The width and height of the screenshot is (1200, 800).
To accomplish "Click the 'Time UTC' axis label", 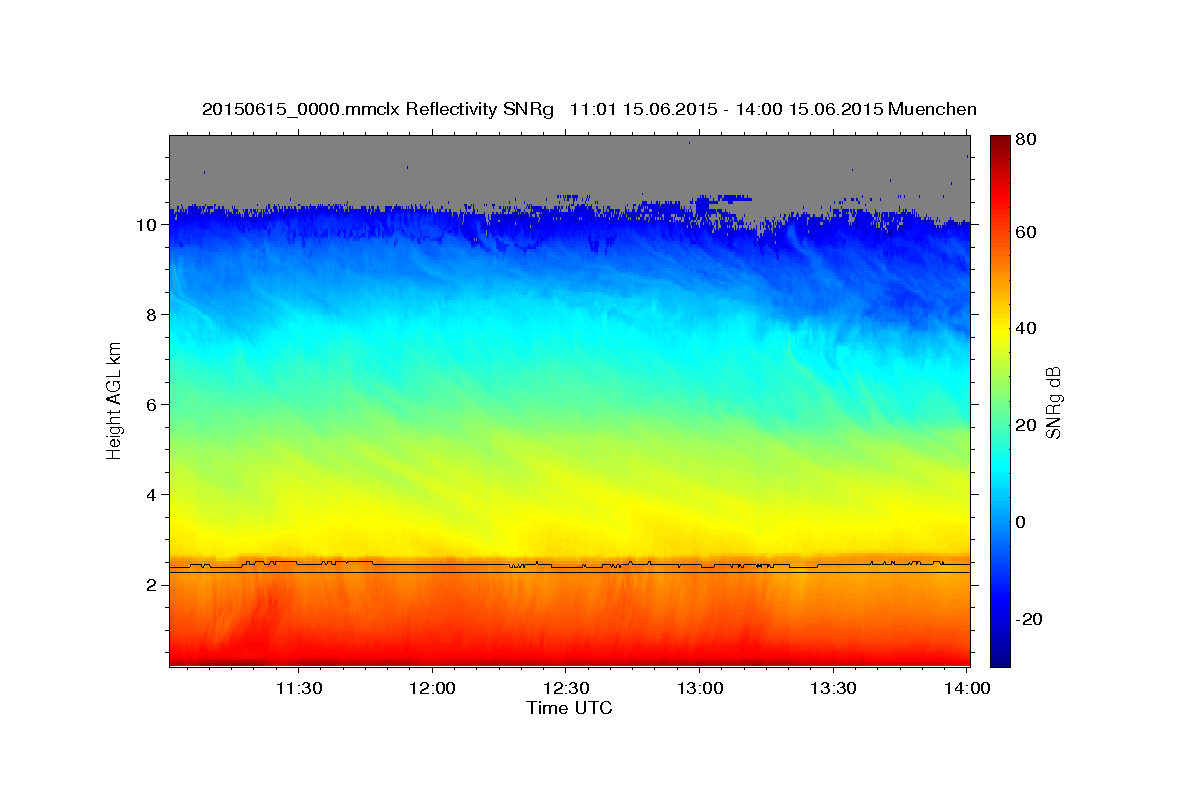I will point(569,708).
